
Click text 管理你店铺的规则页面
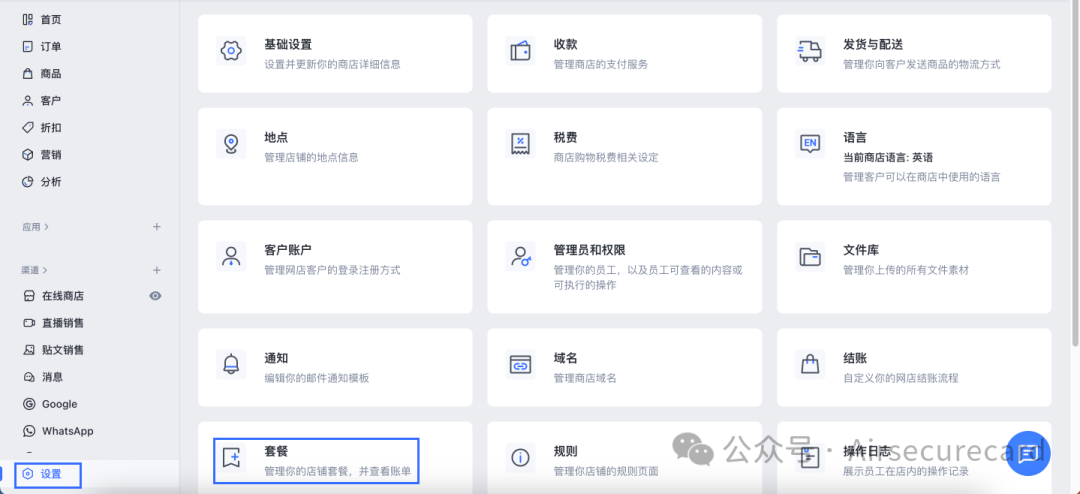[x=606, y=472]
